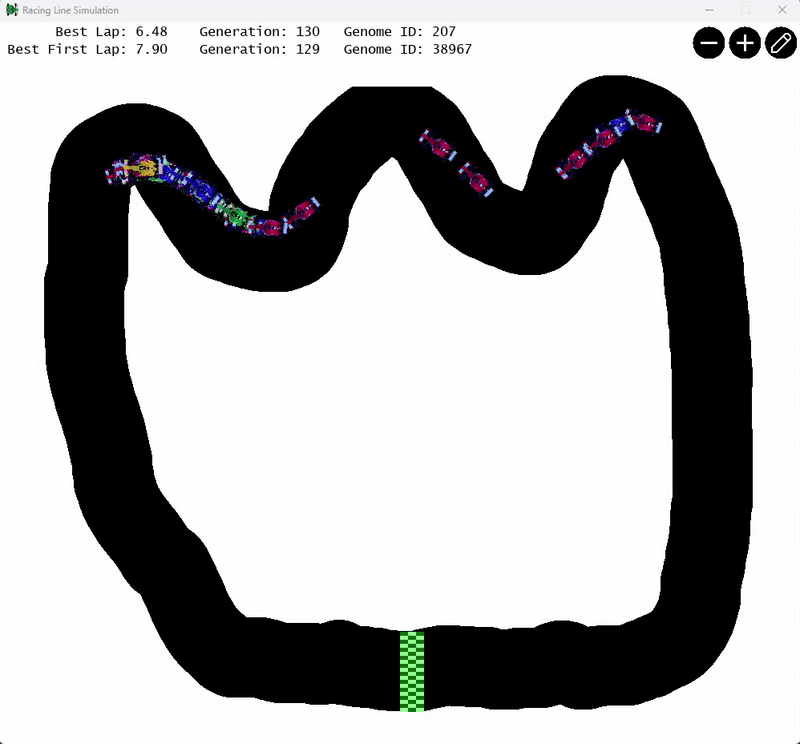Click the Generation: 130 counter
This screenshot has width=800, height=744.
tap(258, 31)
